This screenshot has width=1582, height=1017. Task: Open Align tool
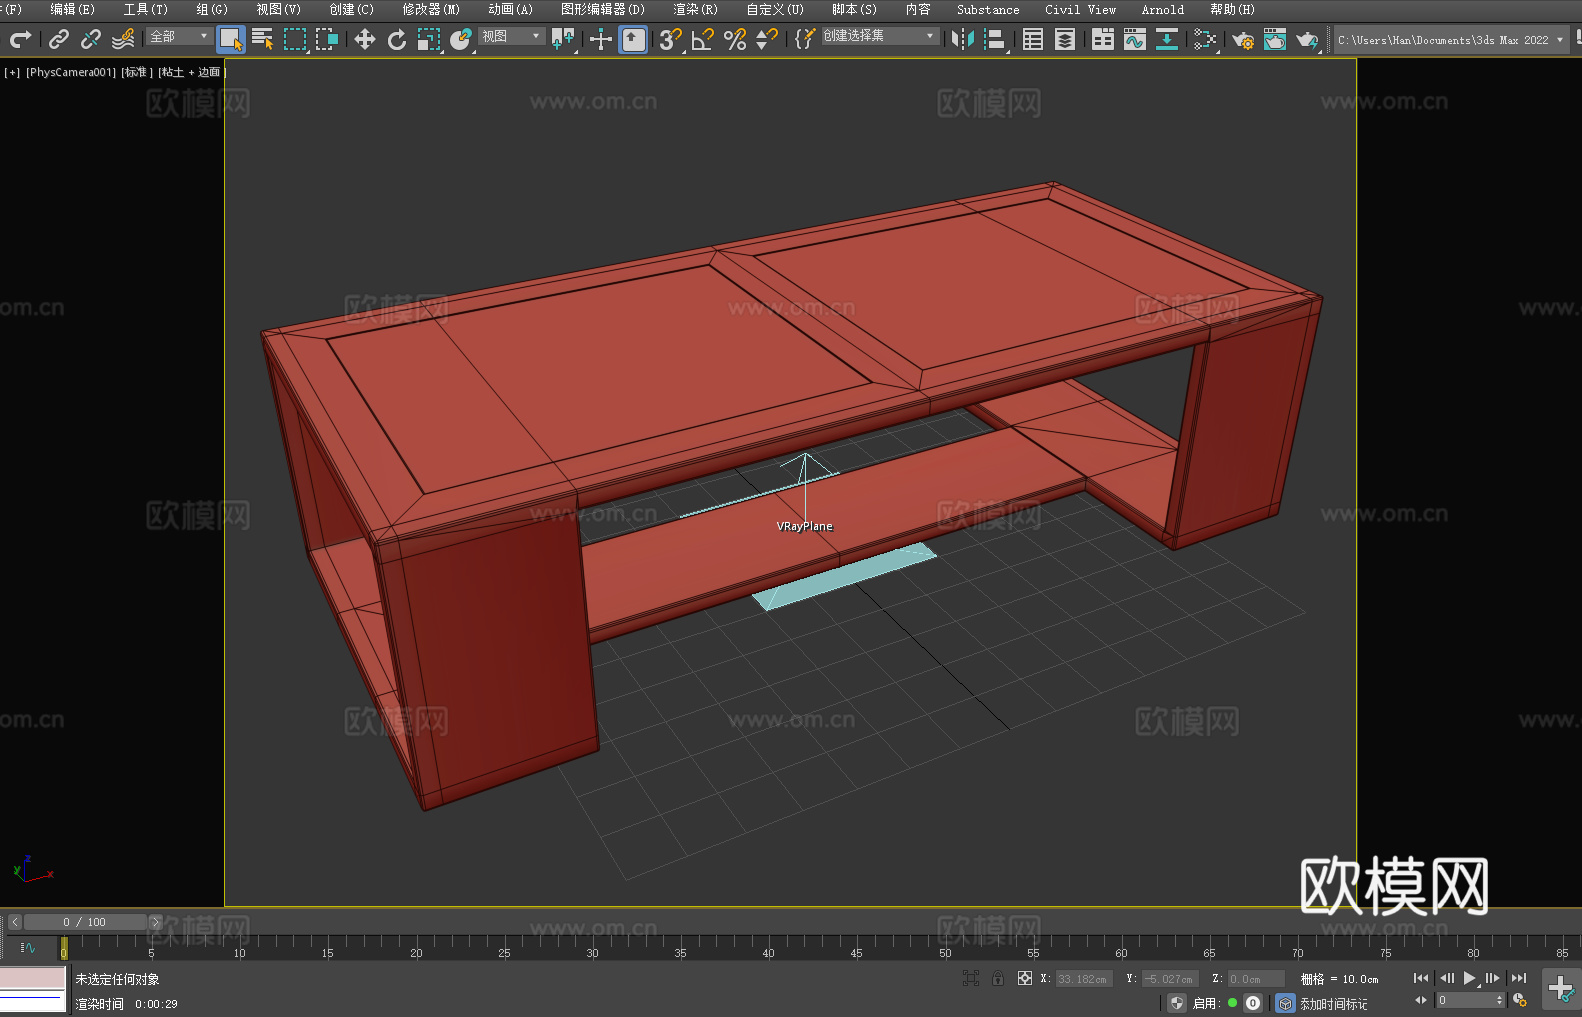tap(995, 39)
